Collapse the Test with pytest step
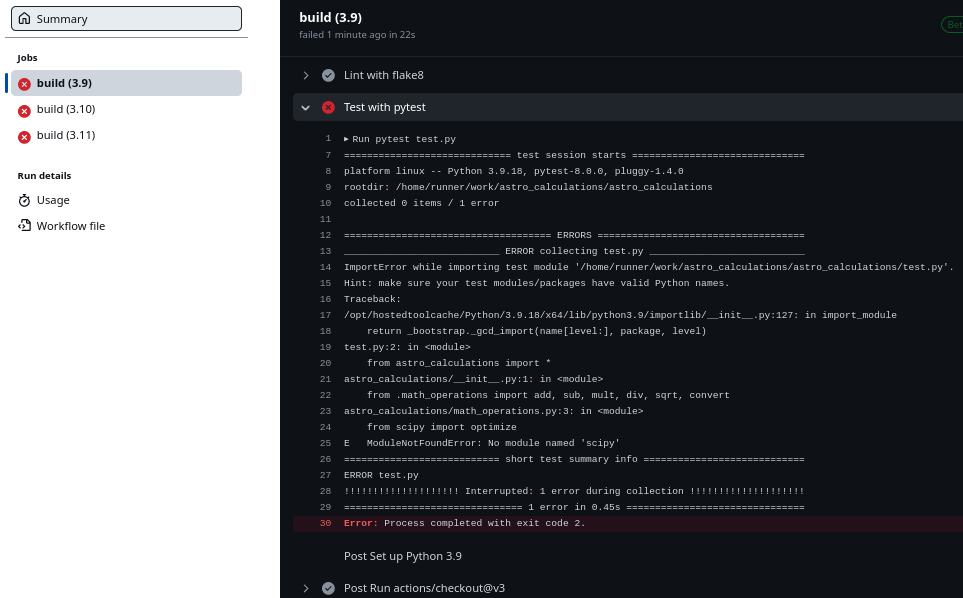This screenshot has height=598, width=963. [305, 107]
